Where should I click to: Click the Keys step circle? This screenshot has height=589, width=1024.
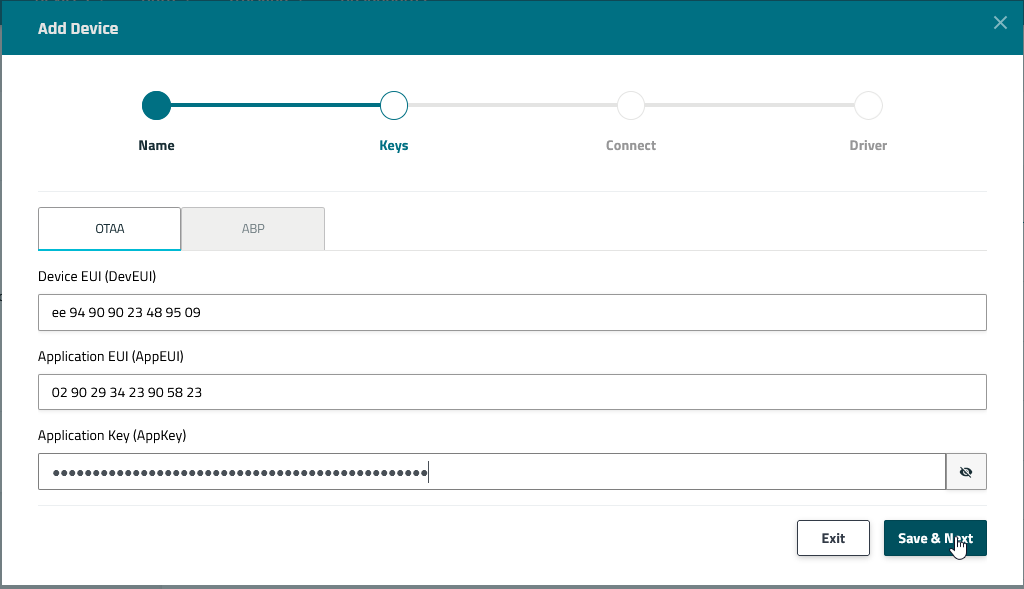pos(394,105)
